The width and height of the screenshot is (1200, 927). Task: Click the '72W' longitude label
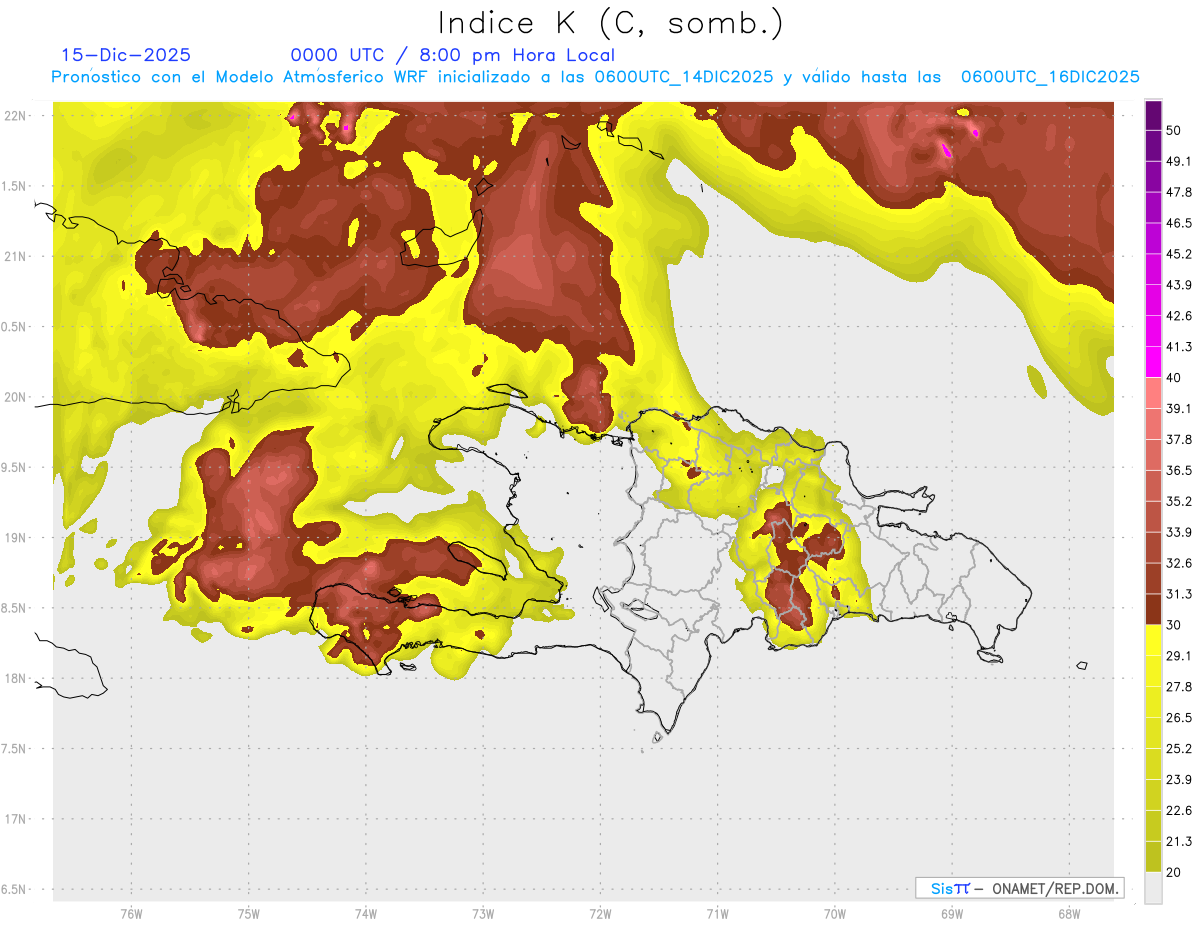pyautogui.click(x=600, y=914)
